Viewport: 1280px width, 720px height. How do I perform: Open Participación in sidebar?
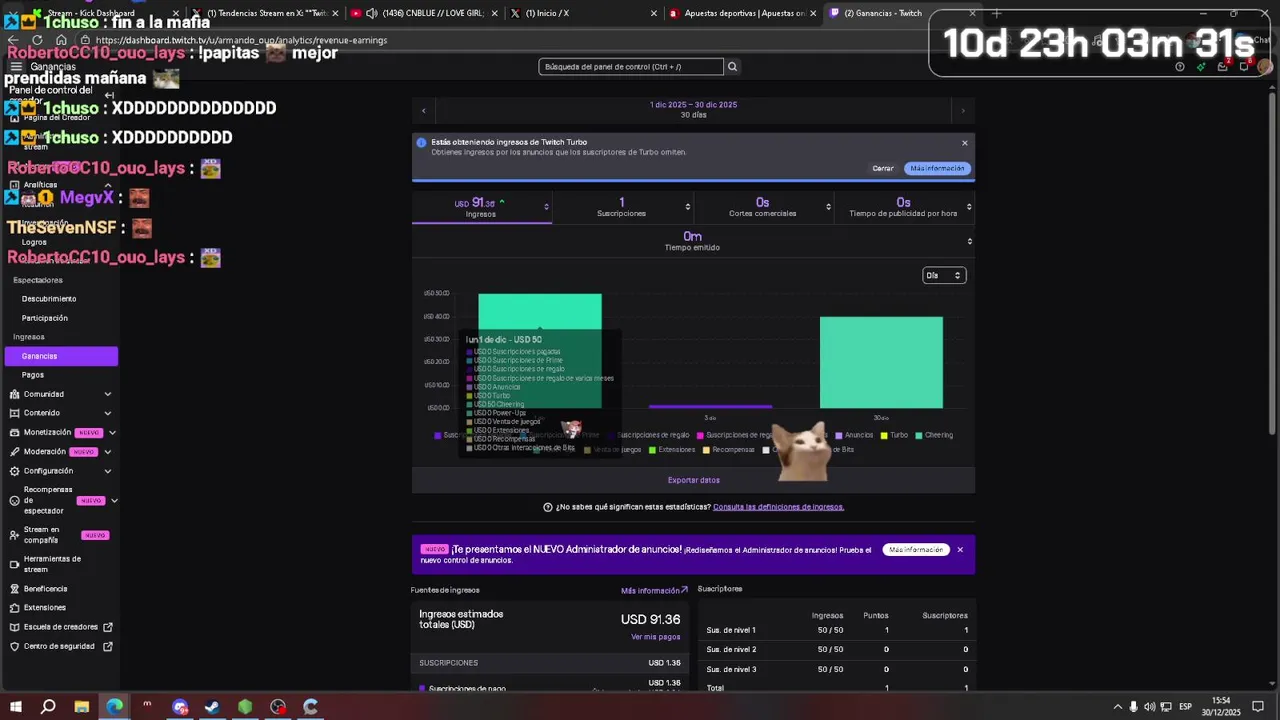tap(45, 318)
